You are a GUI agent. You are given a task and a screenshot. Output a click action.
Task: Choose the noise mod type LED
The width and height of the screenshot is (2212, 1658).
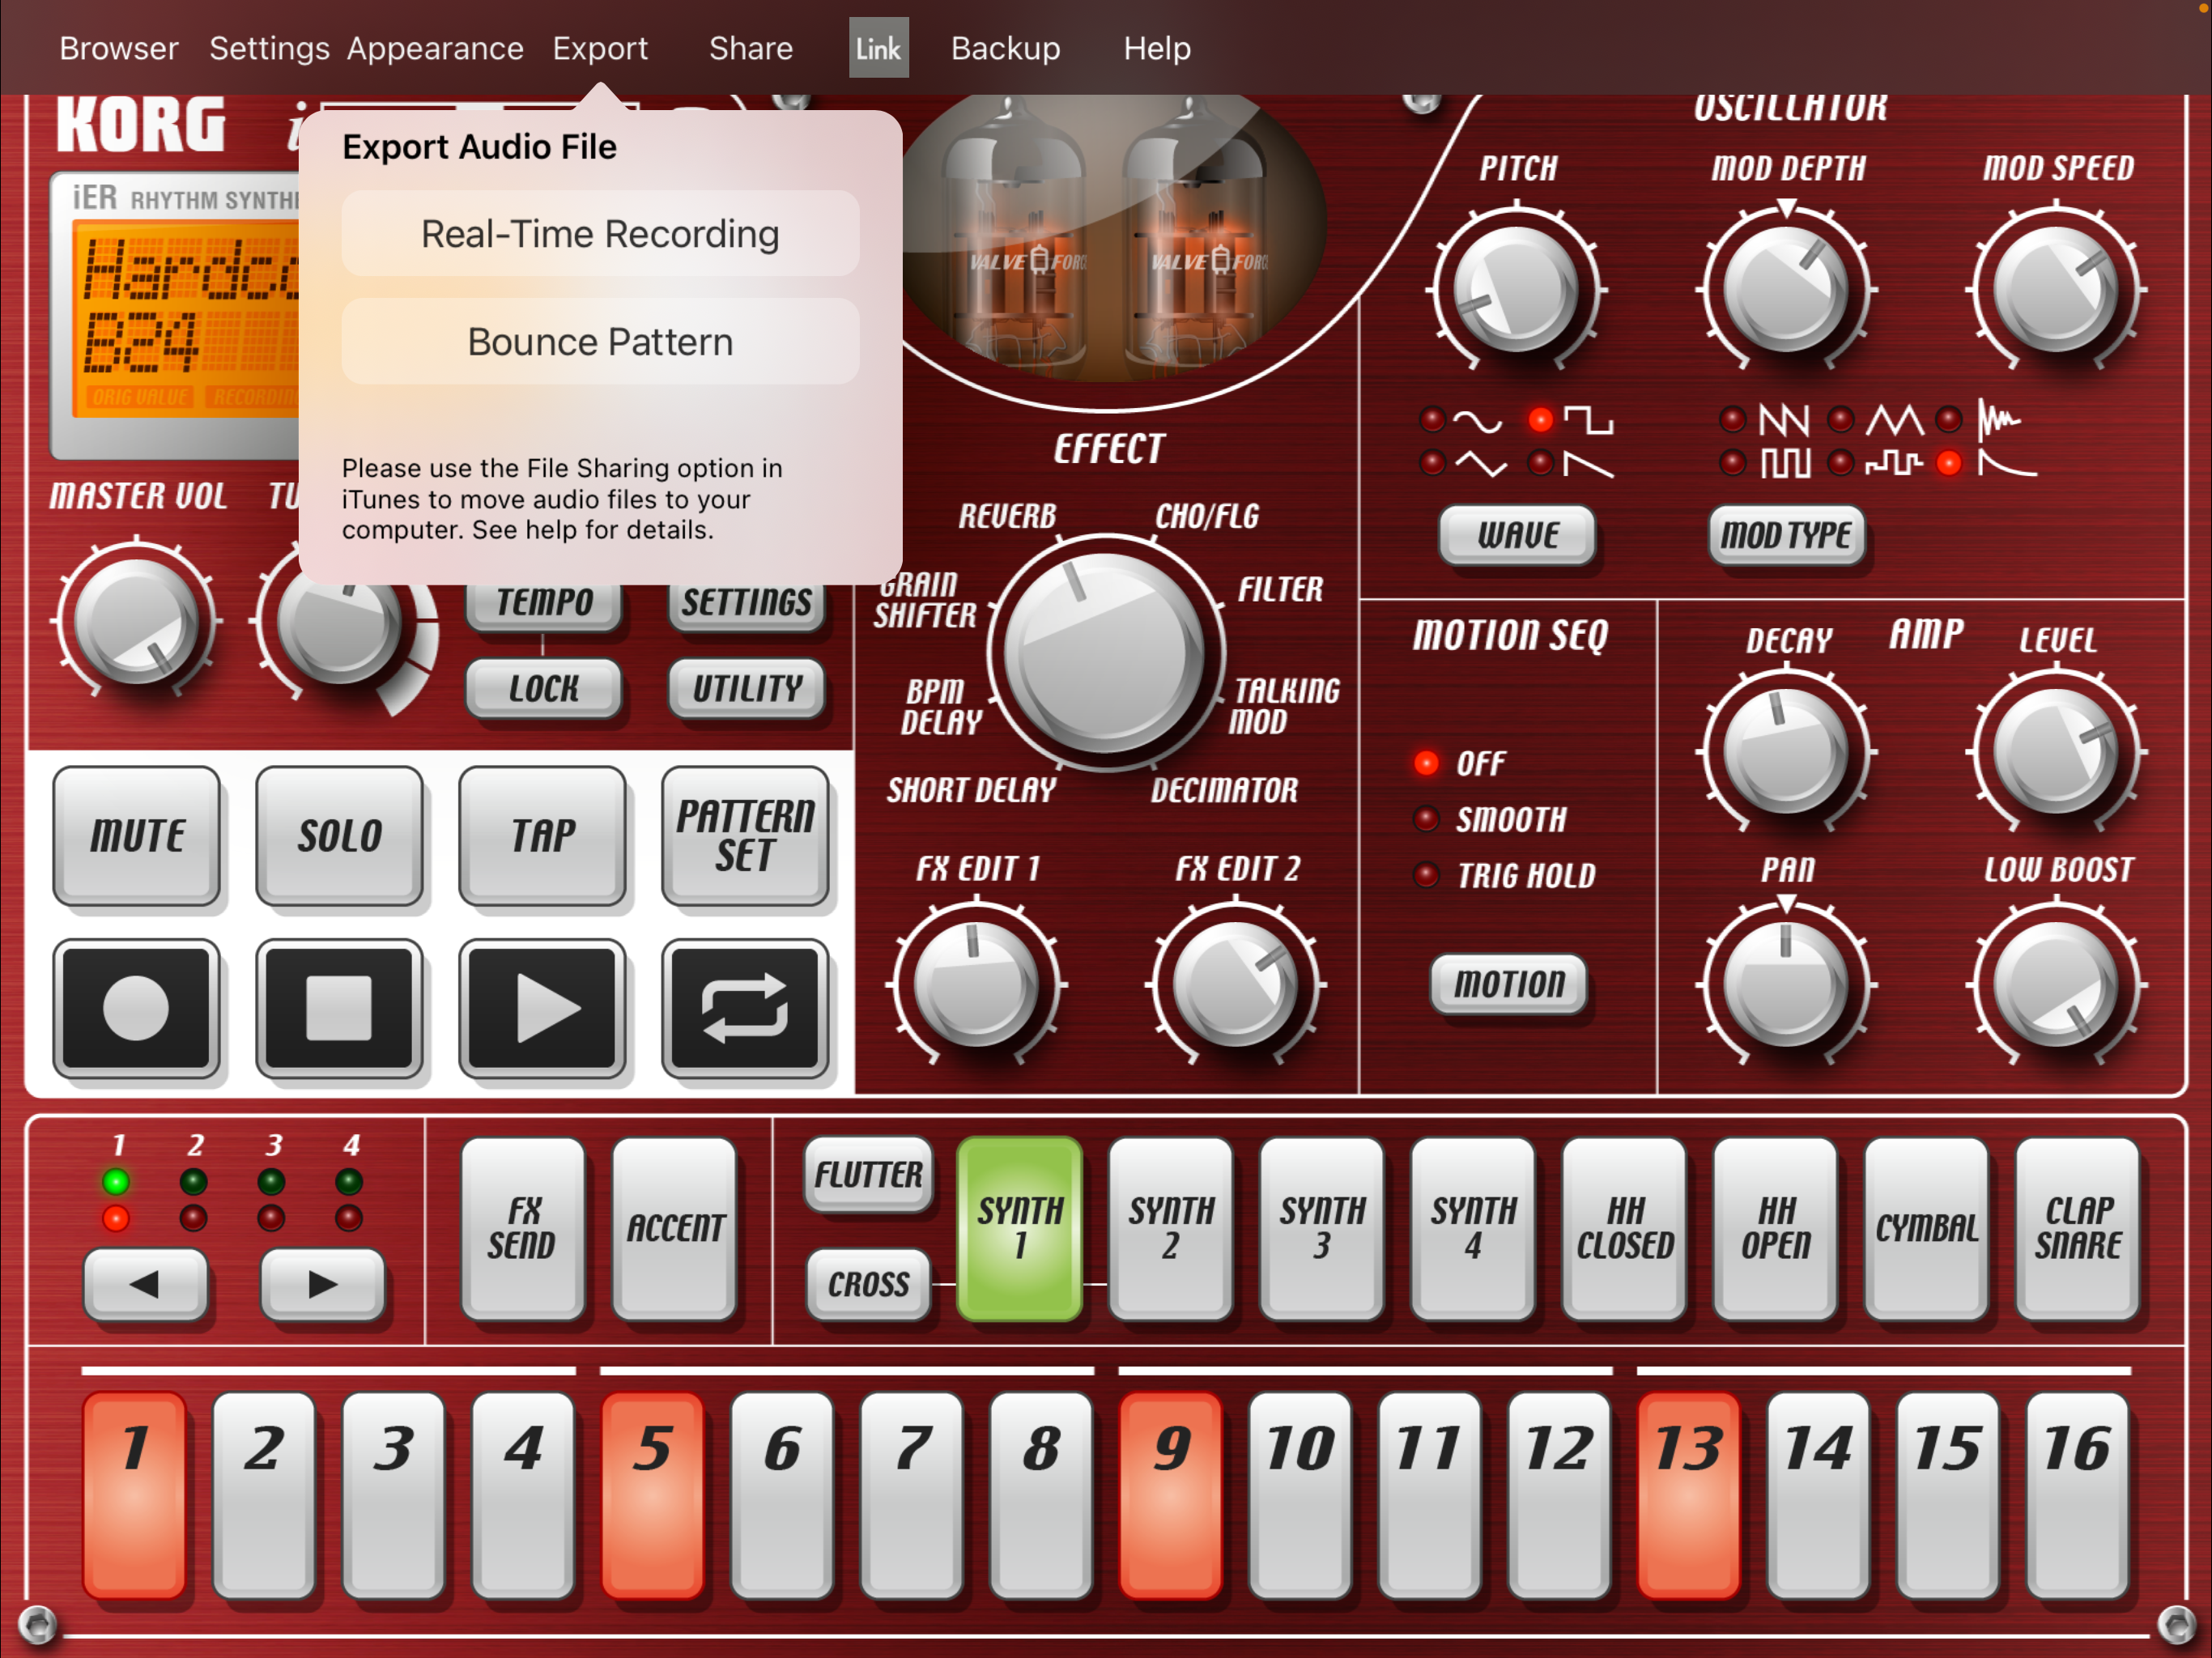coord(1948,419)
